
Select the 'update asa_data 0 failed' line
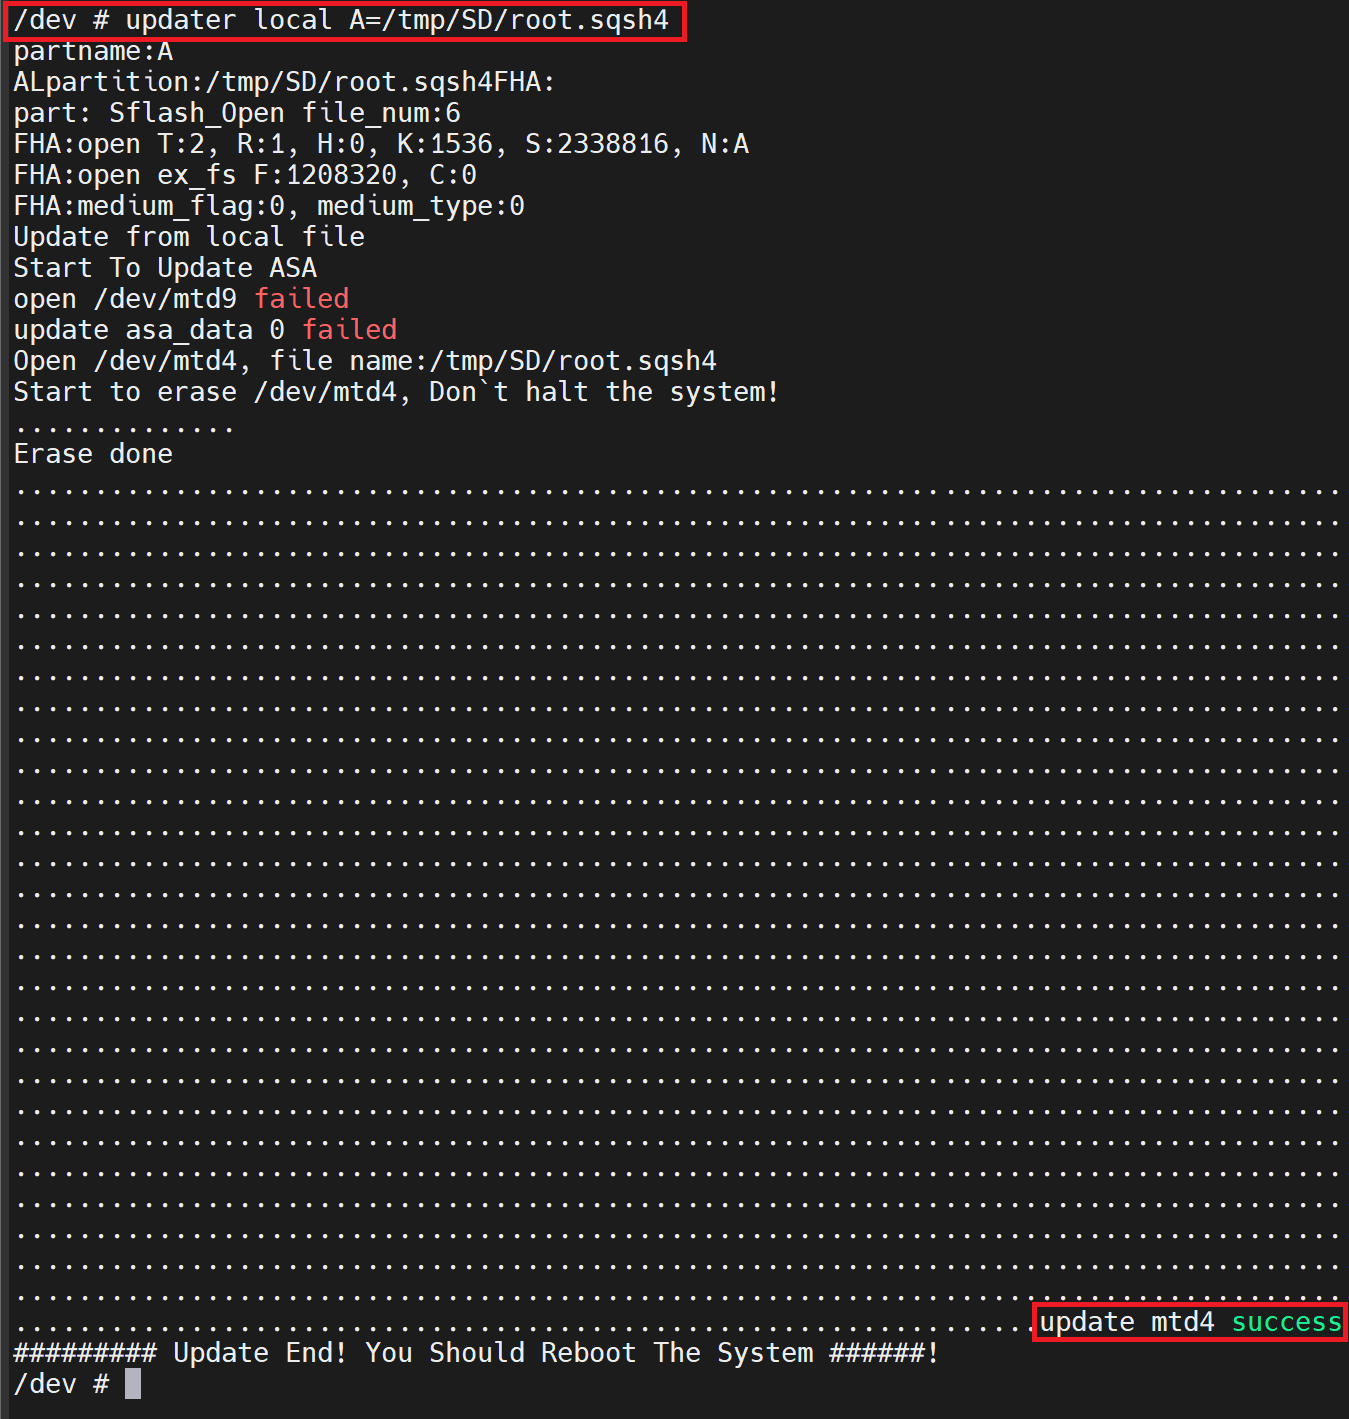coord(204,329)
